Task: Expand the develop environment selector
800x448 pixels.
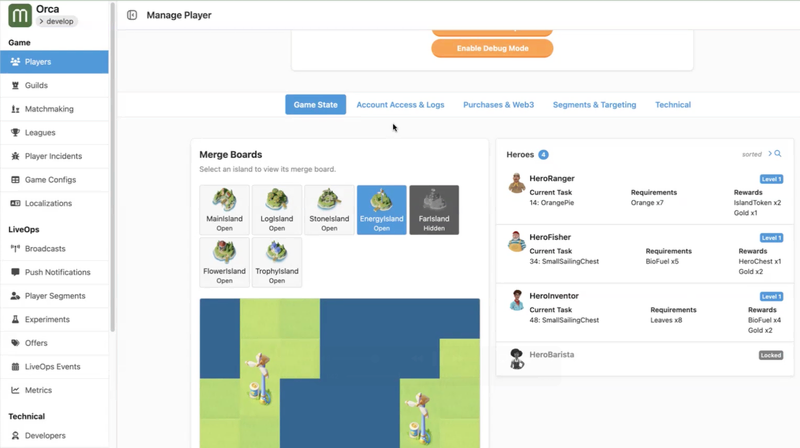Action: 58,21
